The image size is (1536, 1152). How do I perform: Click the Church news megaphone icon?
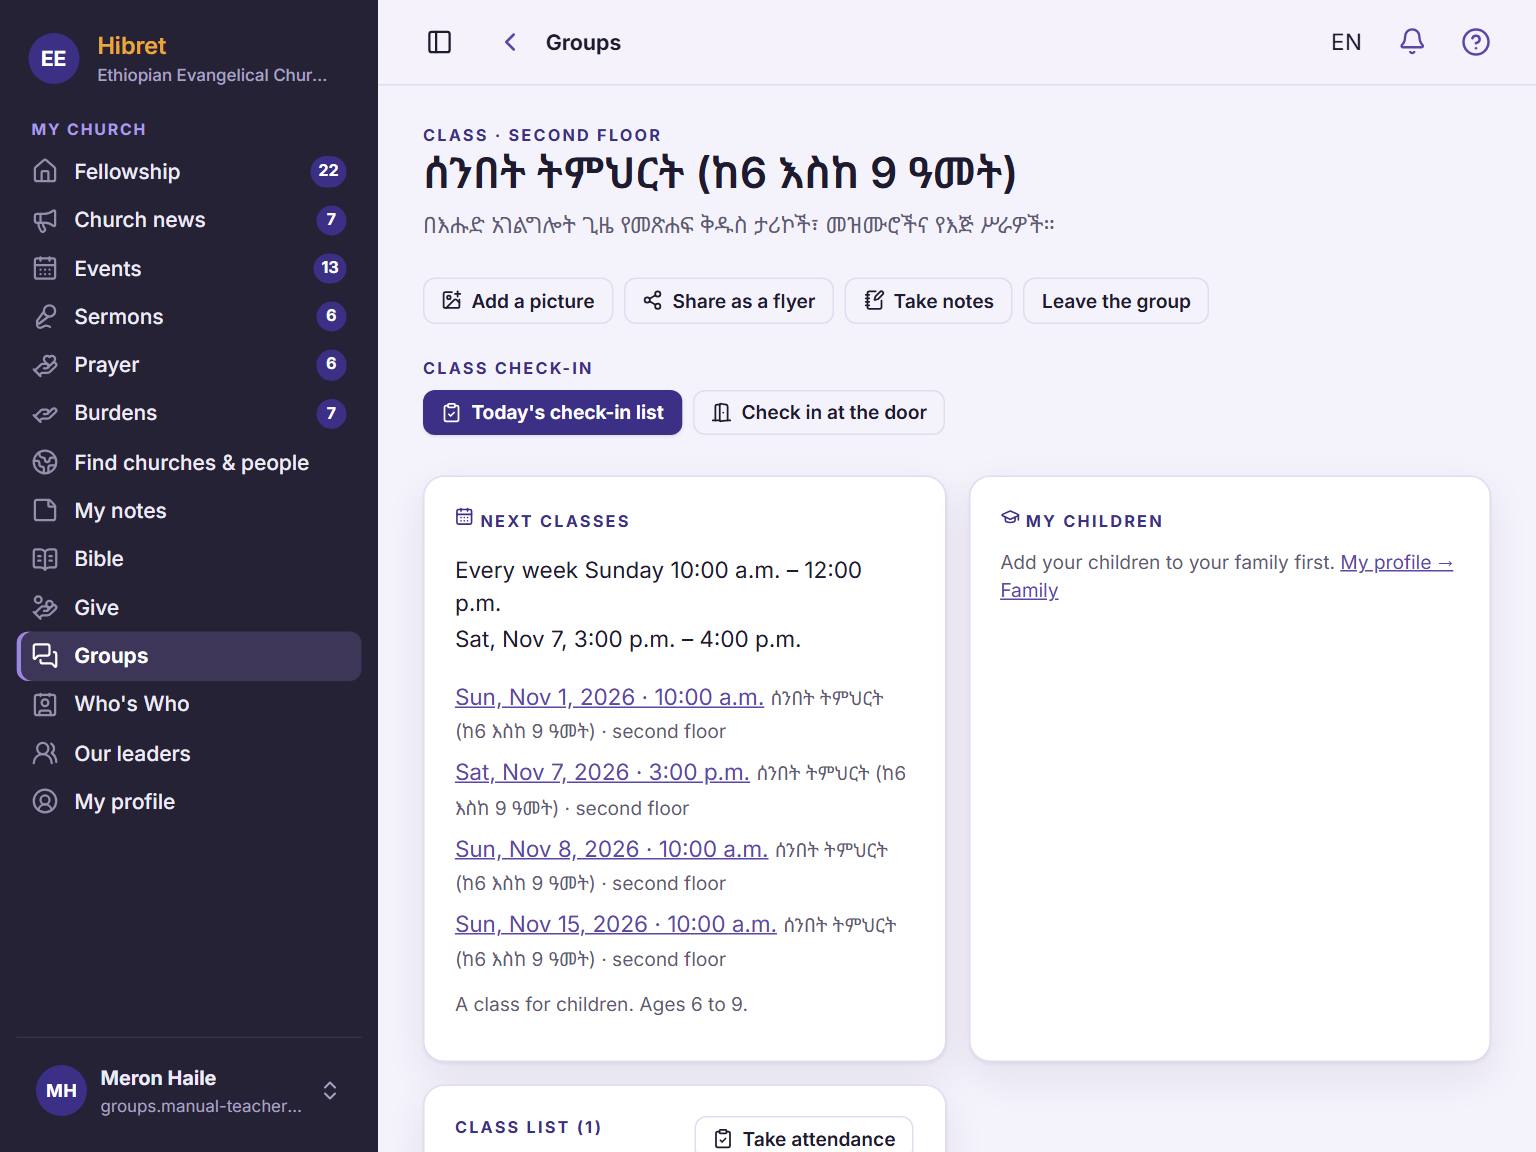[x=45, y=220]
